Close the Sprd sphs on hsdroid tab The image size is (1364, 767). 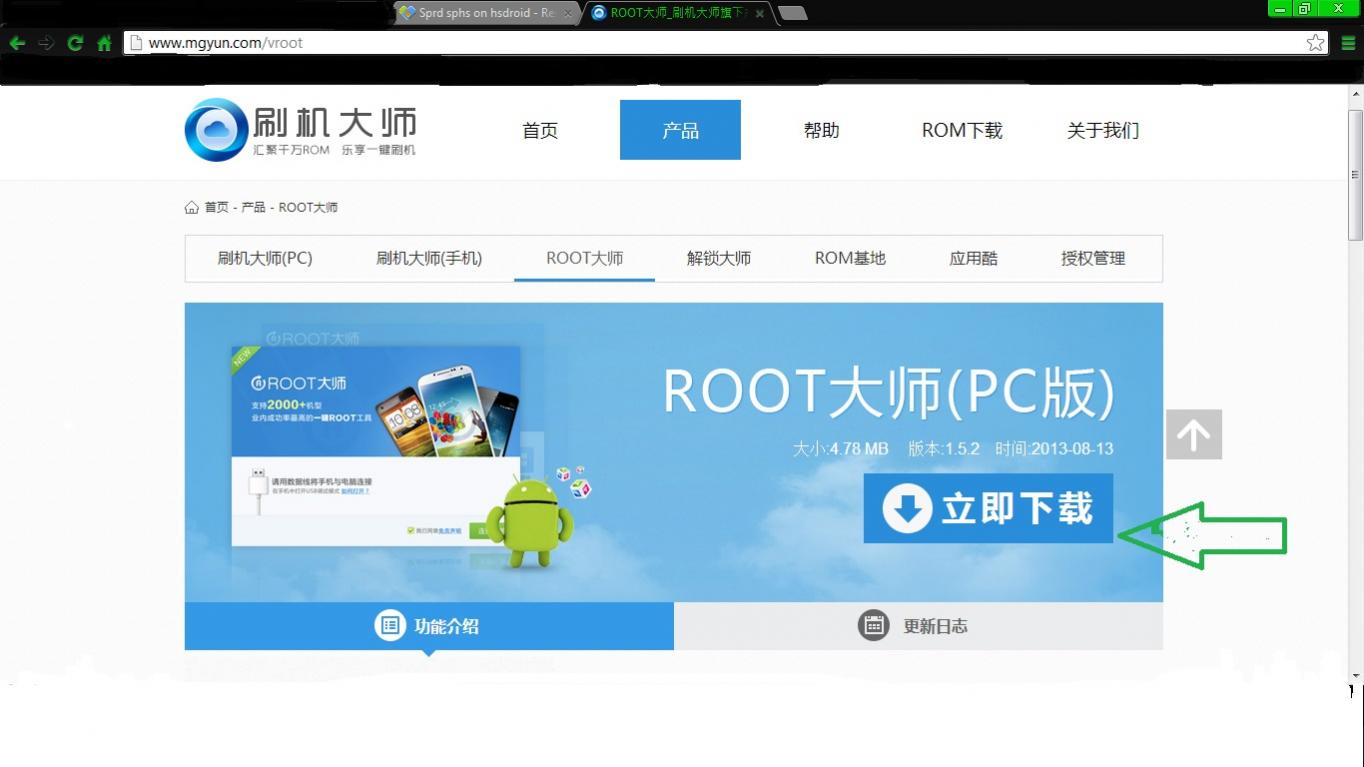(x=568, y=13)
